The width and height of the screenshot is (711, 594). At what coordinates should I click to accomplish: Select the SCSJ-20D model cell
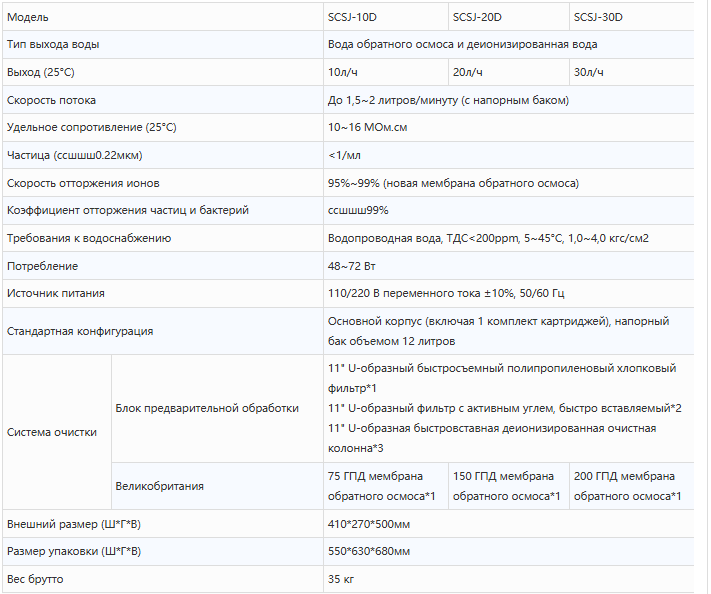coord(479,17)
